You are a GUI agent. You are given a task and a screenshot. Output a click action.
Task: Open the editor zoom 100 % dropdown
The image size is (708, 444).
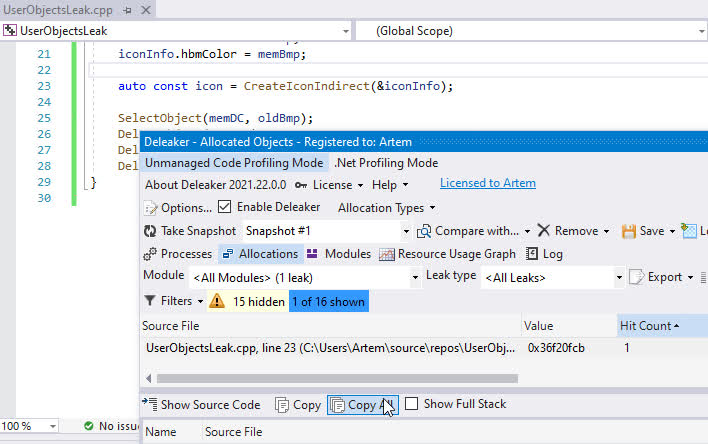(x=53, y=426)
